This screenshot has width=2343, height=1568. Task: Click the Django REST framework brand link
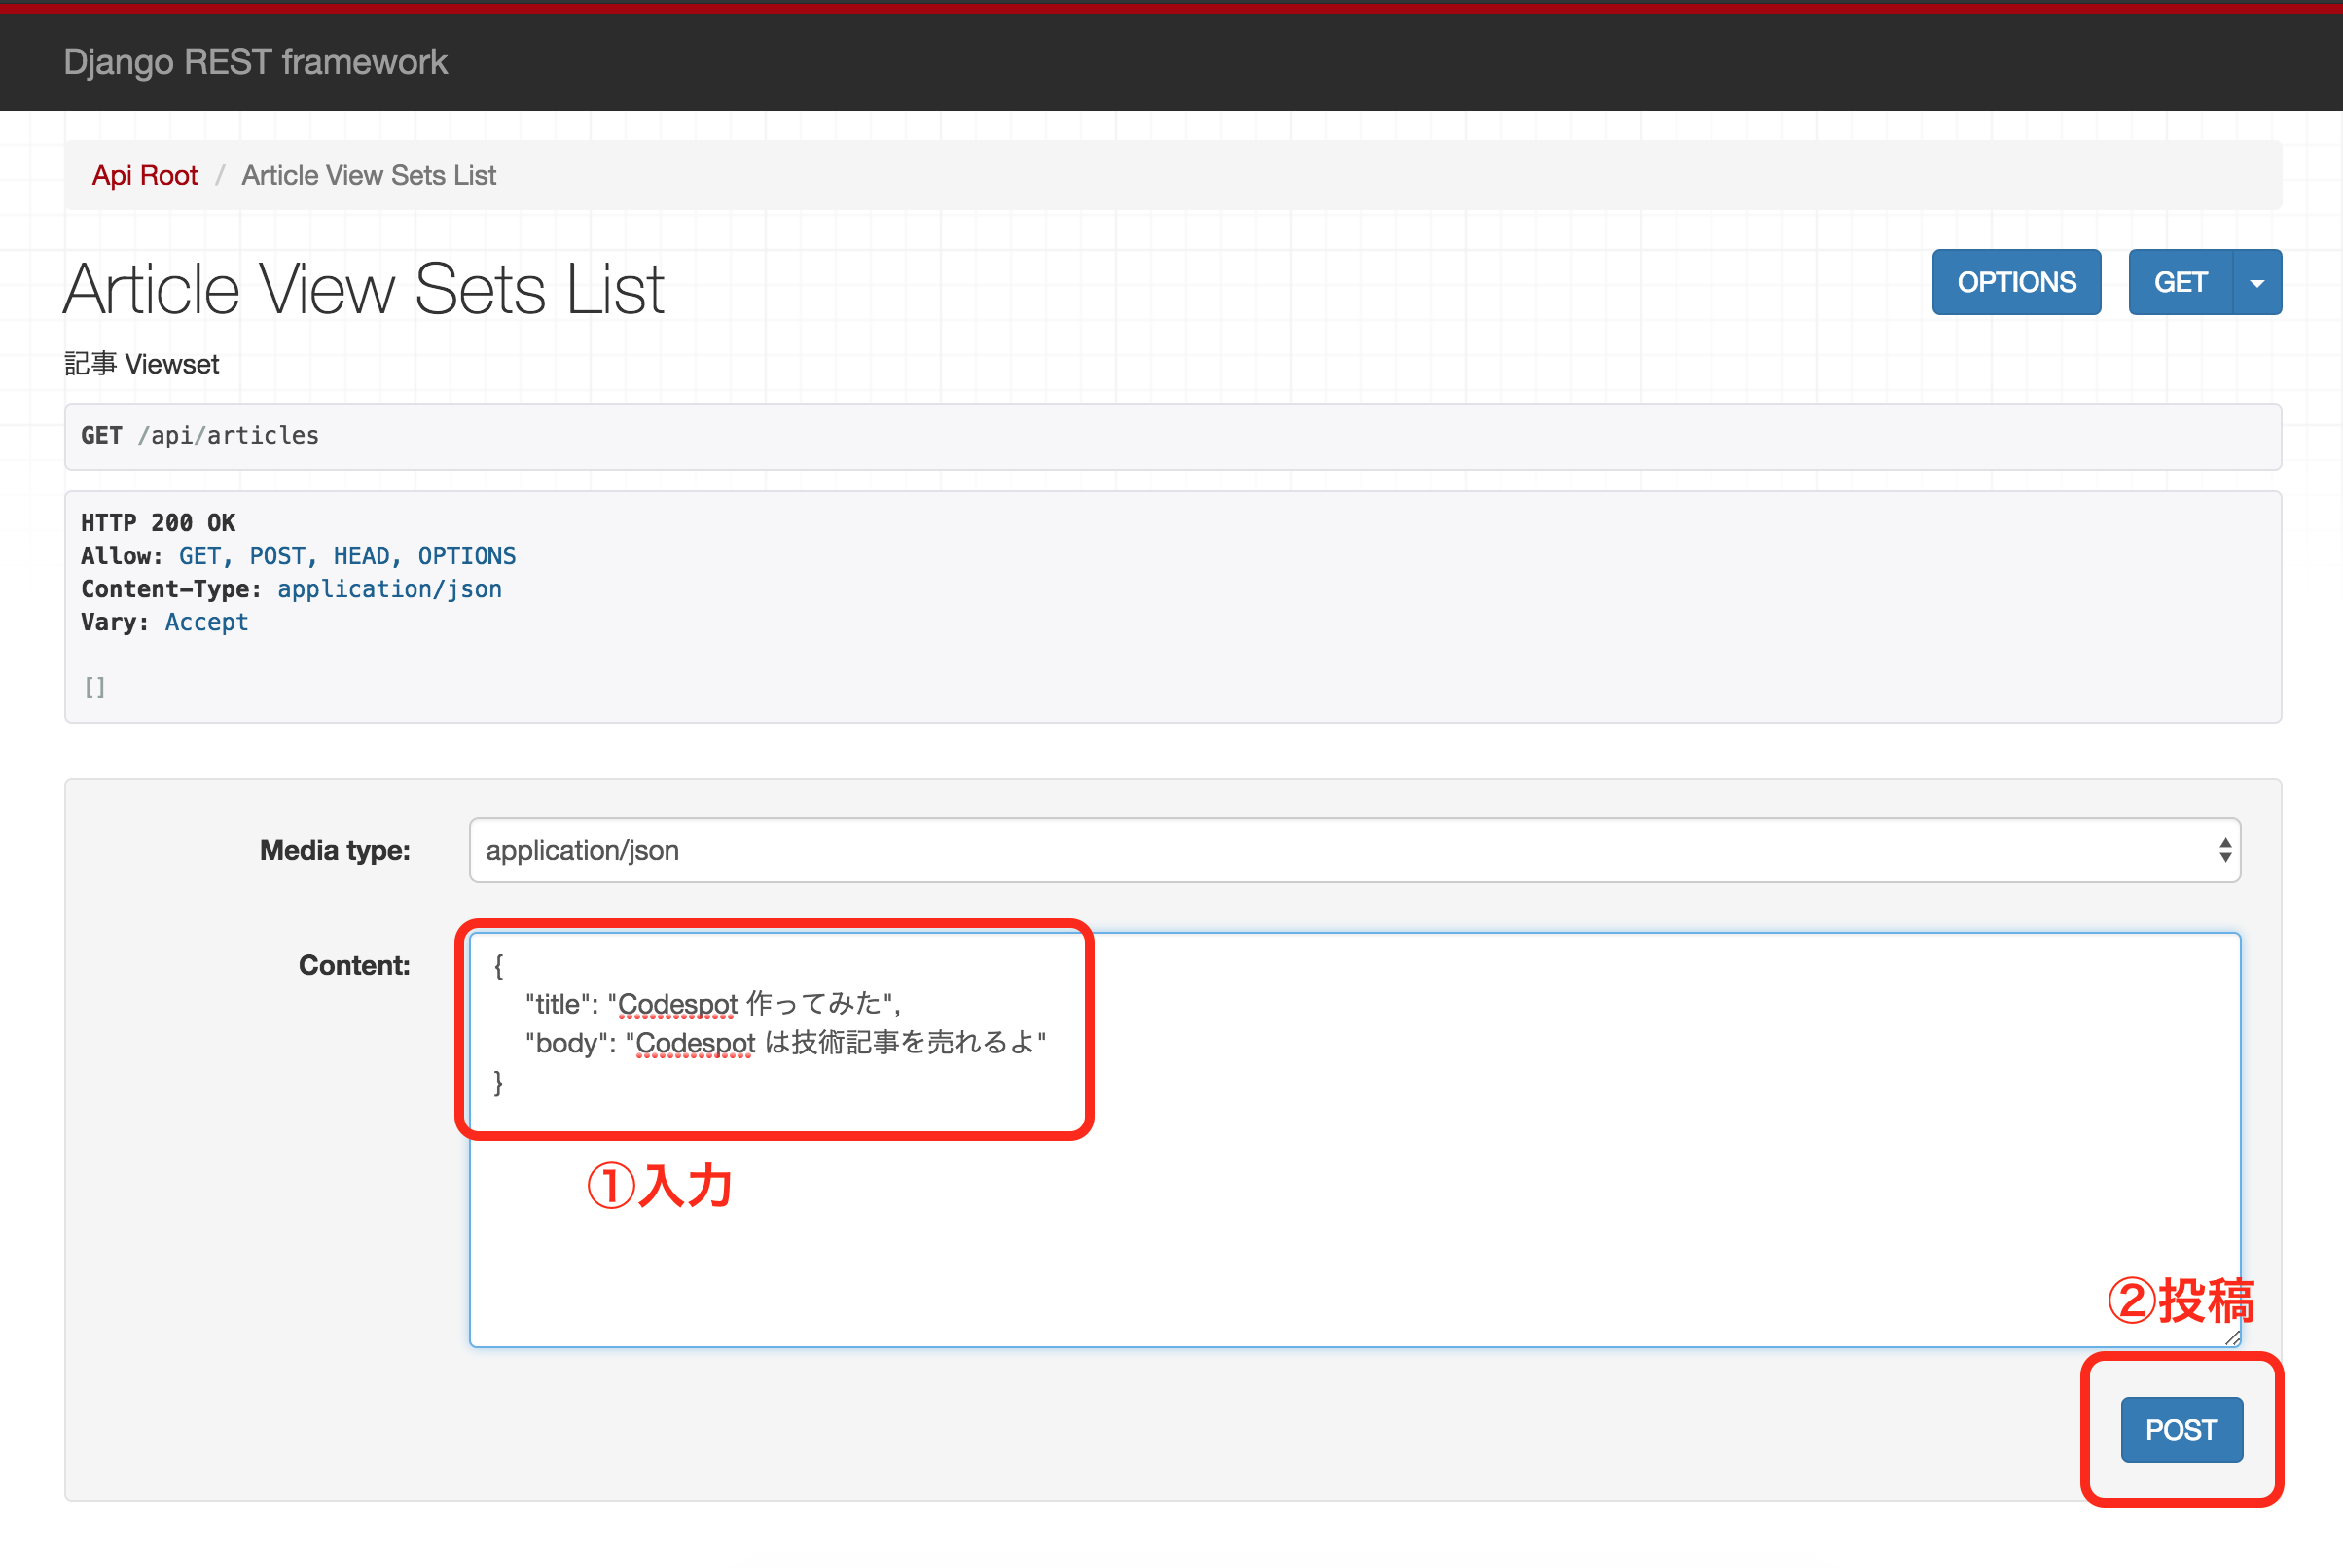coord(255,62)
